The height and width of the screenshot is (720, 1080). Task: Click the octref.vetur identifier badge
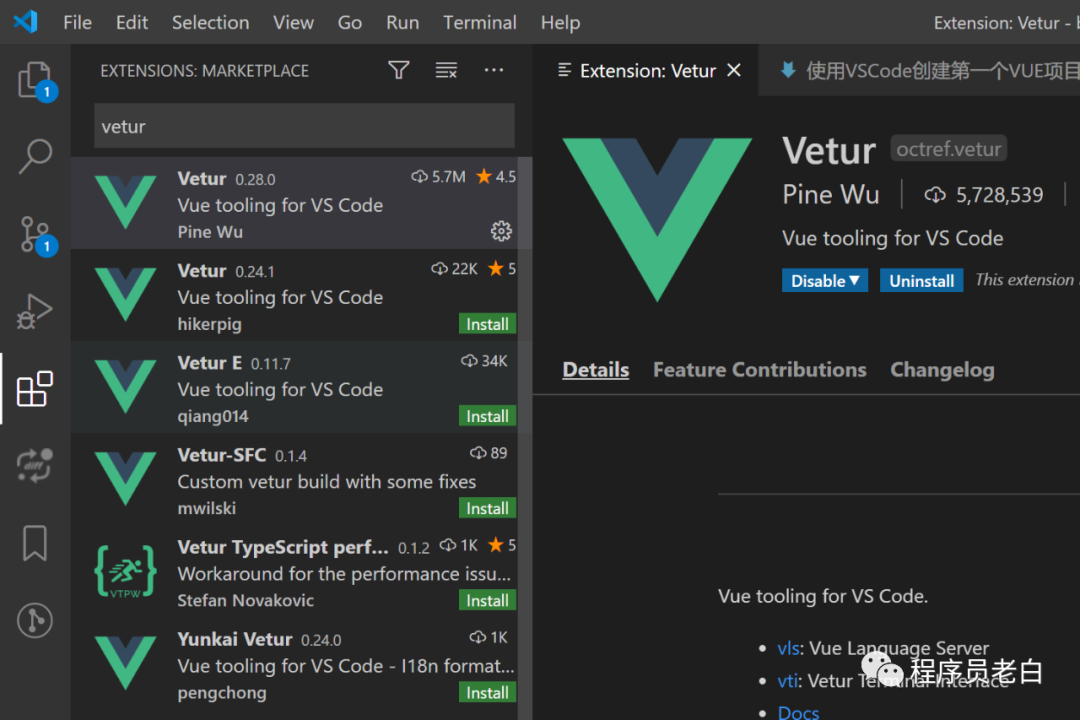click(x=948, y=149)
